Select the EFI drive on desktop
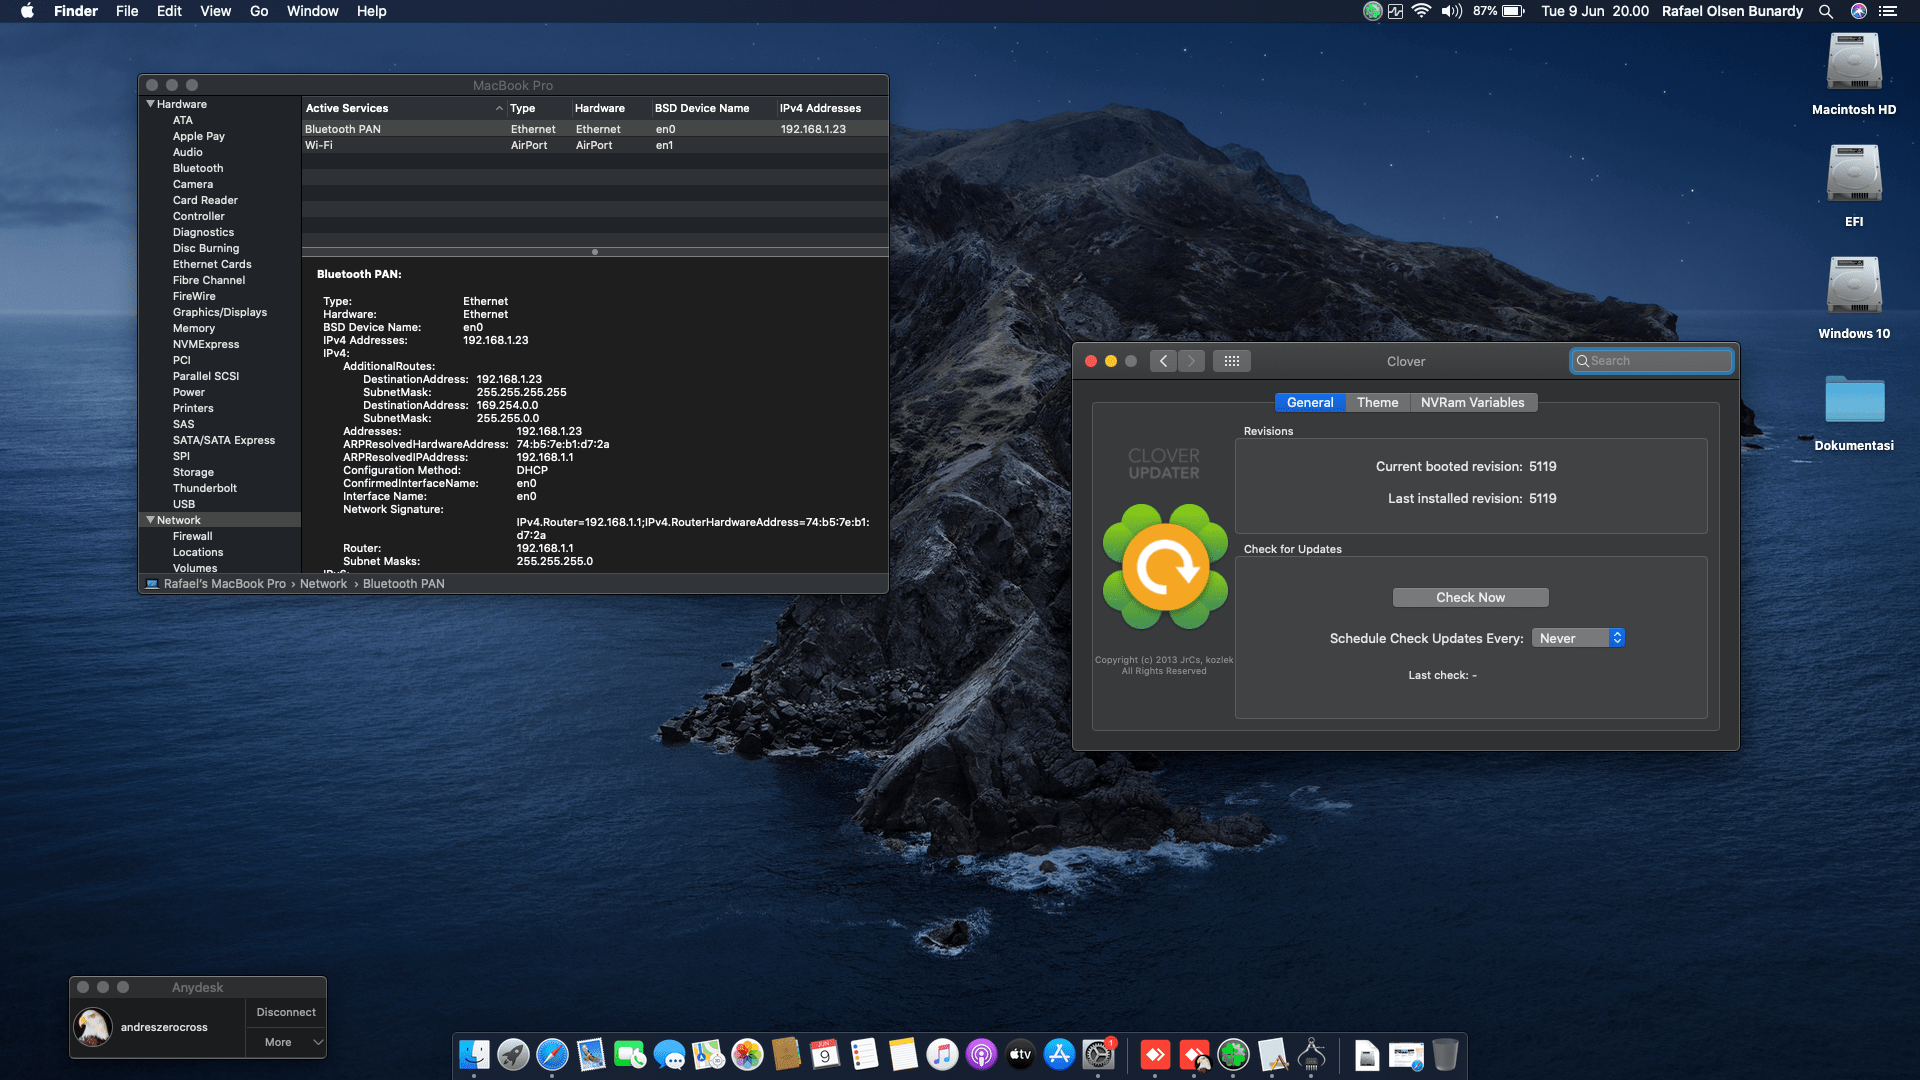 1854,186
